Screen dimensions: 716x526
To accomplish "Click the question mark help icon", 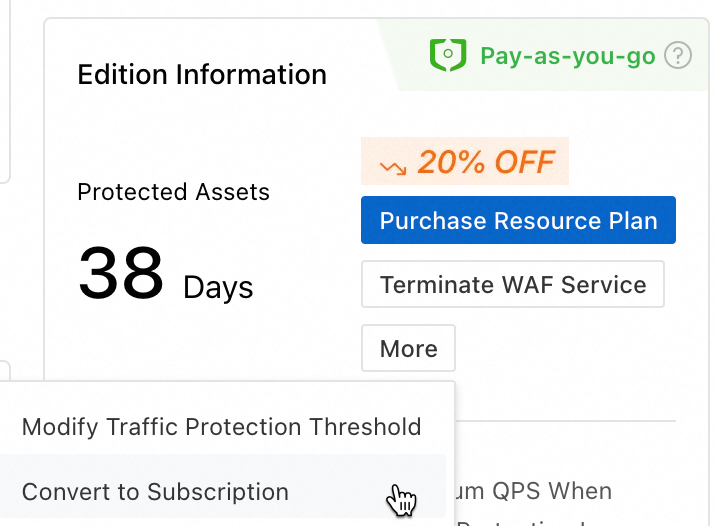I will (x=679, y=54).
